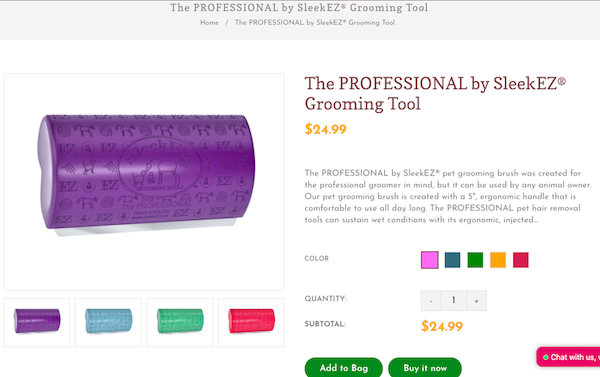Click the breadcrumb product page link
This screenshot has width=600, height=377.
click(x=315, y=23)
